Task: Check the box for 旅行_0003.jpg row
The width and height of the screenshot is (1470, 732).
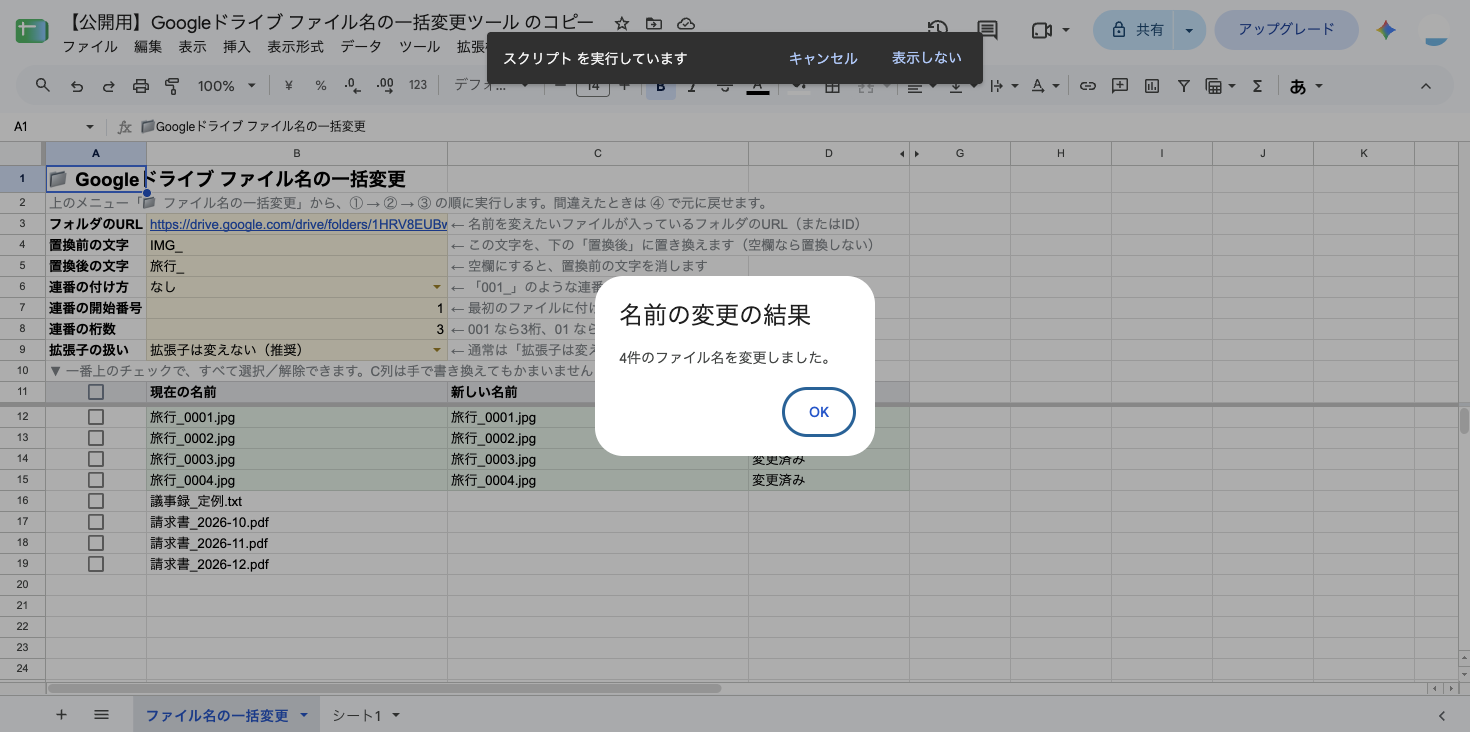Action: 96,459
